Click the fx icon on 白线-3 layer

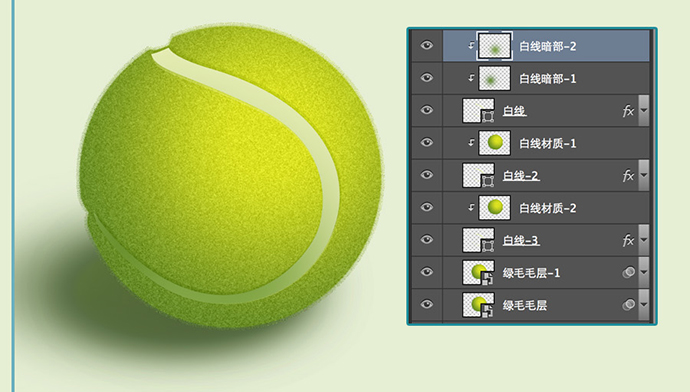coord(628,240)
